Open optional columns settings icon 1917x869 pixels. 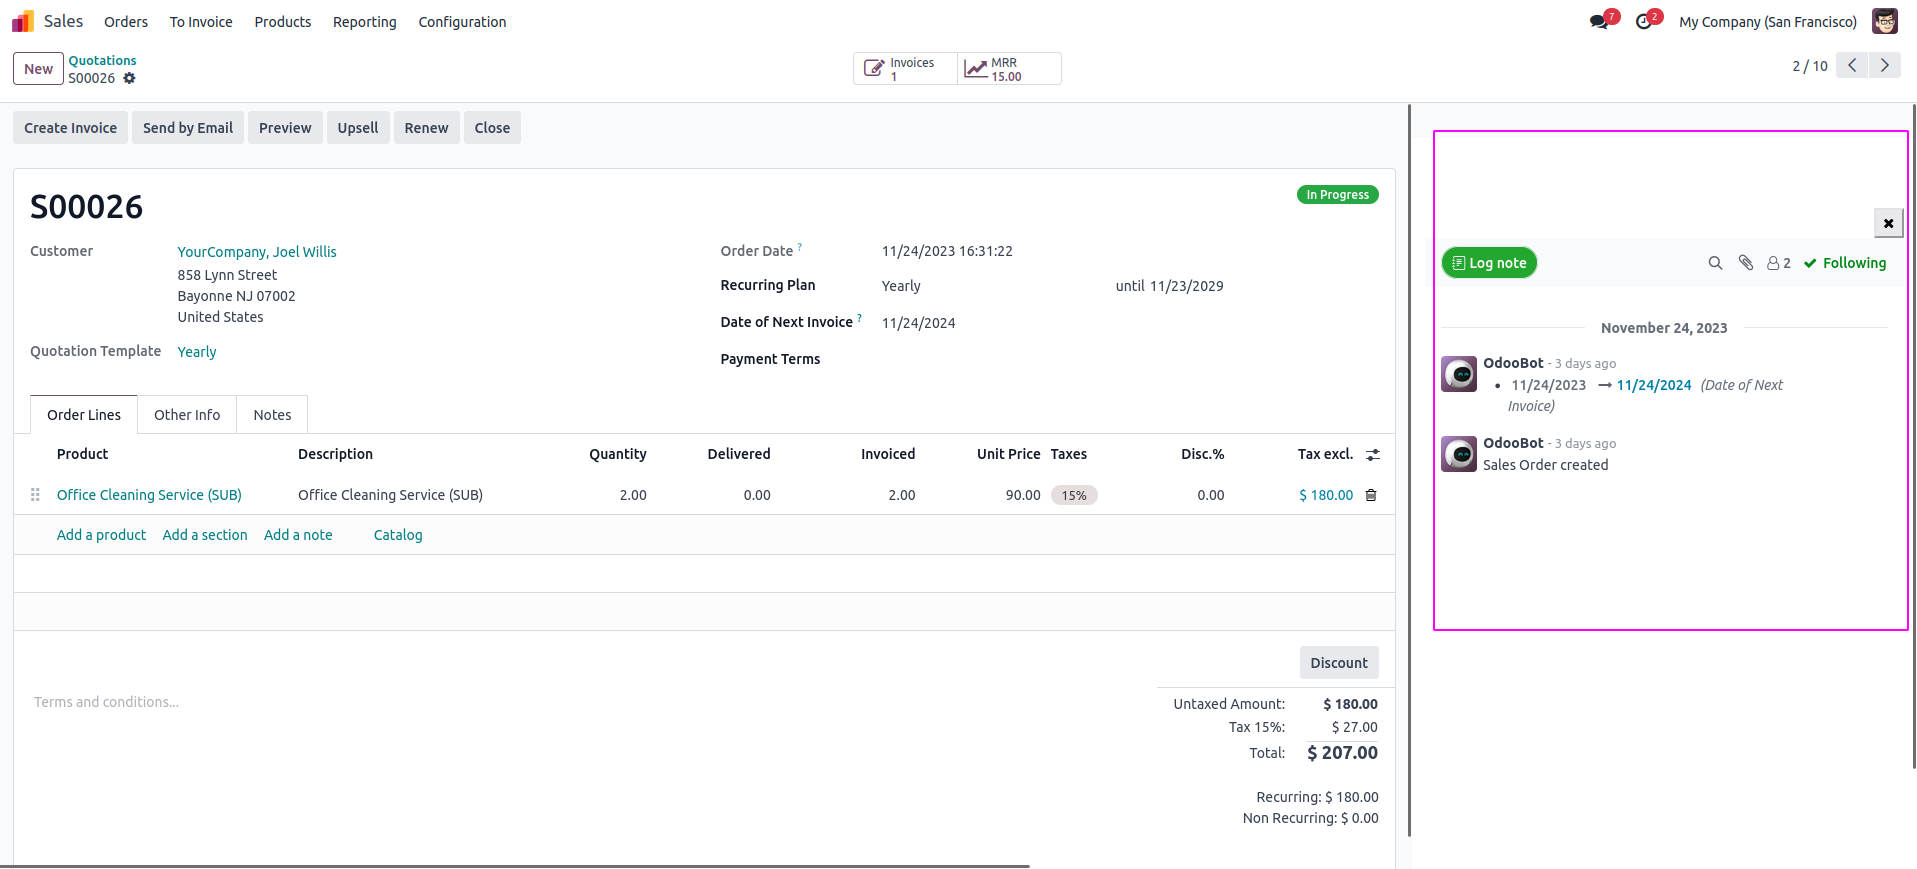pos(1373,454)
